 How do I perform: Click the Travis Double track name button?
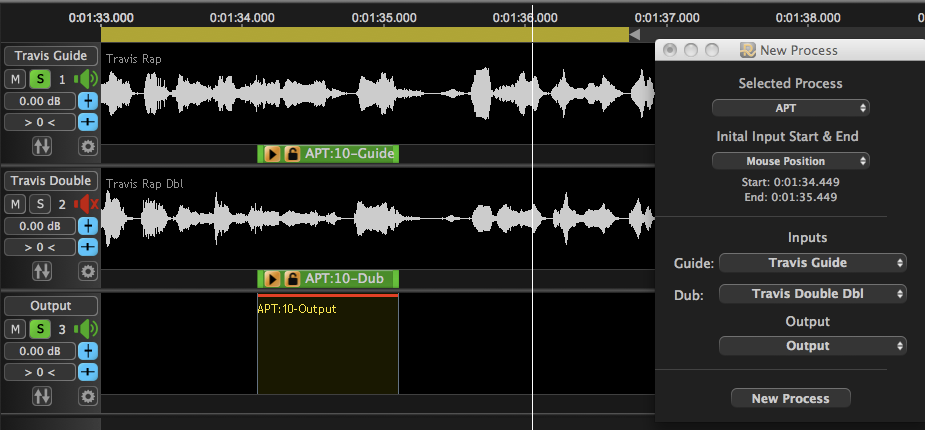coord(50,181)
